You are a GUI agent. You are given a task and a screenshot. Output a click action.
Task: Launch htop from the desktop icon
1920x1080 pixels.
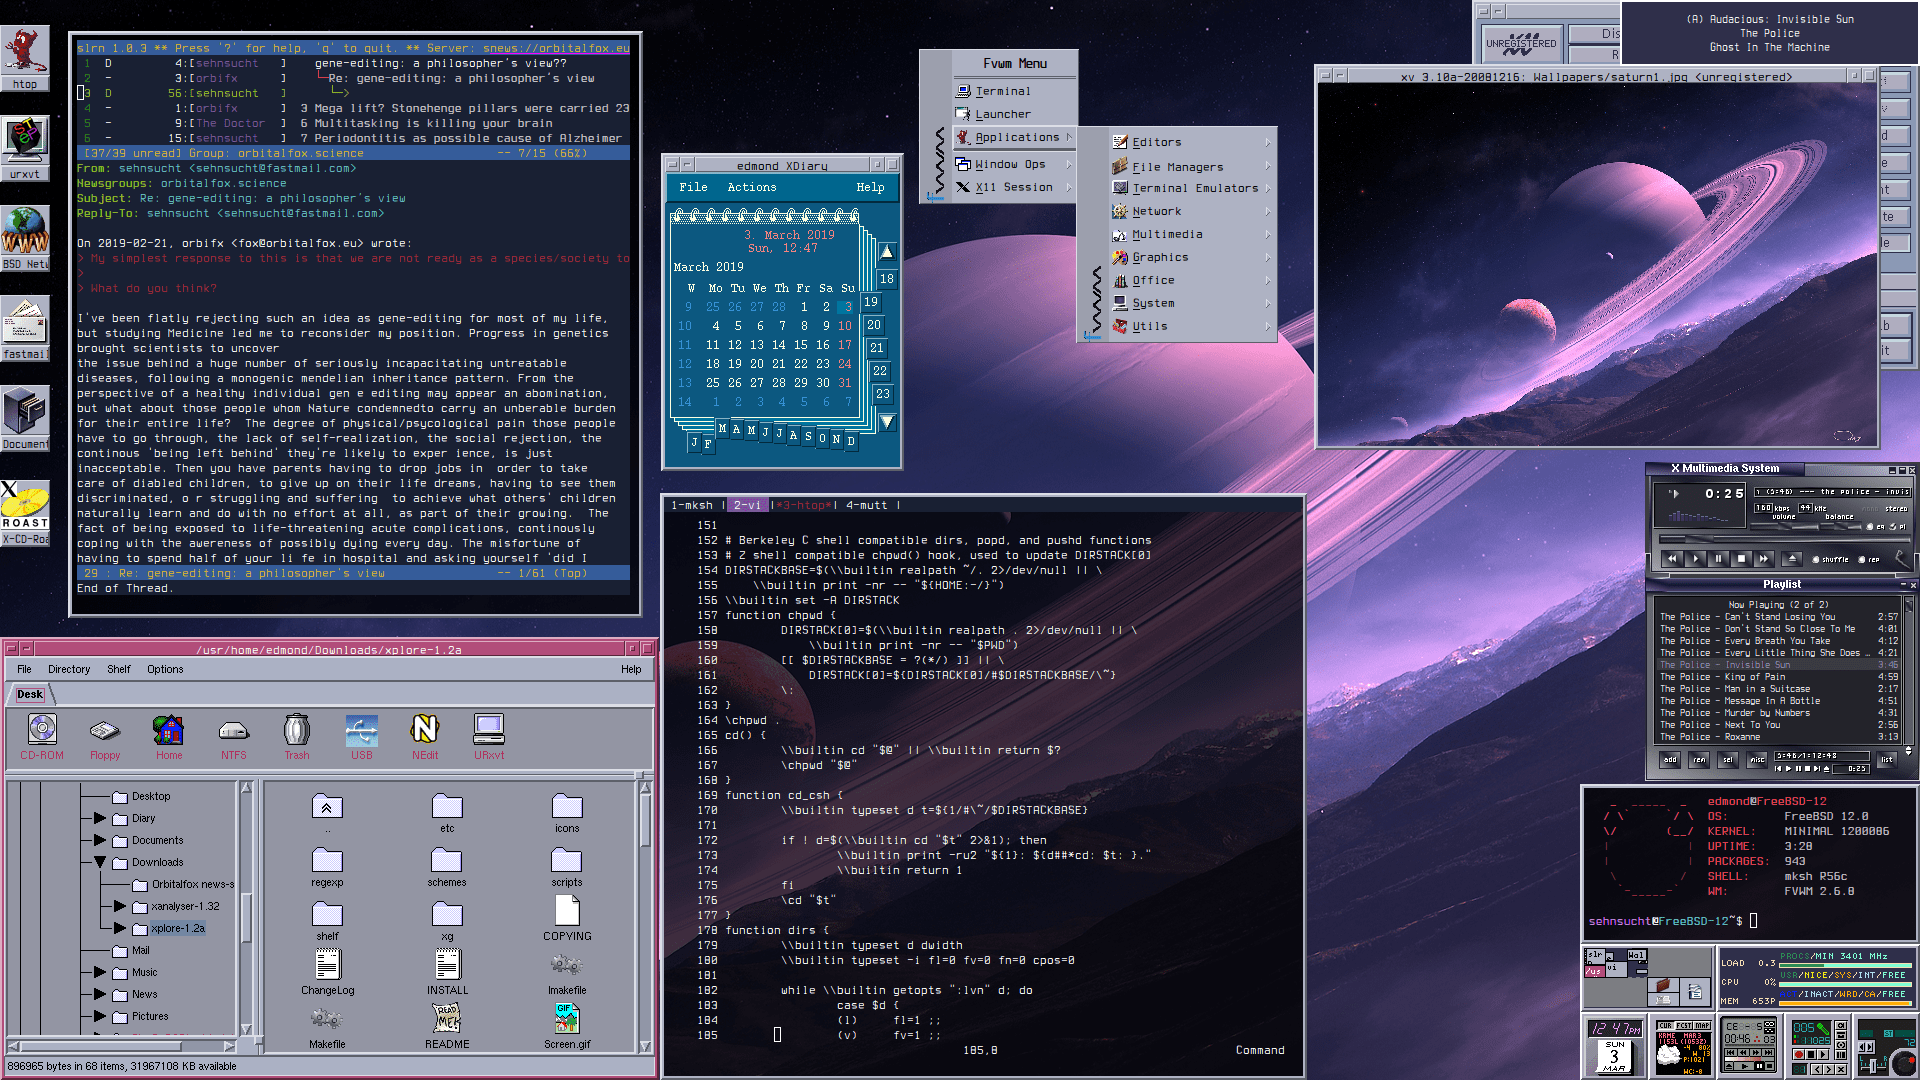coord(25,50)
